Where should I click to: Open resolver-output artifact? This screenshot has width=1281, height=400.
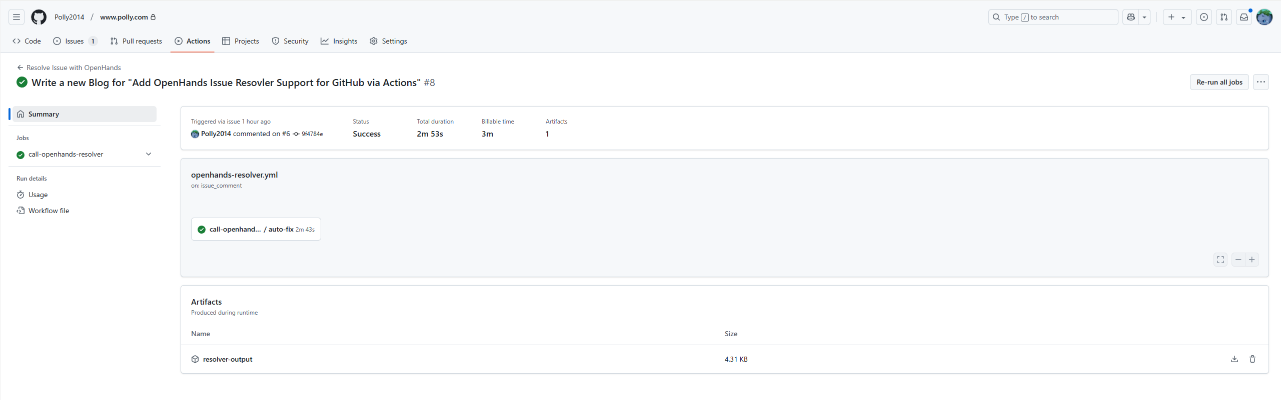[227, 358]
